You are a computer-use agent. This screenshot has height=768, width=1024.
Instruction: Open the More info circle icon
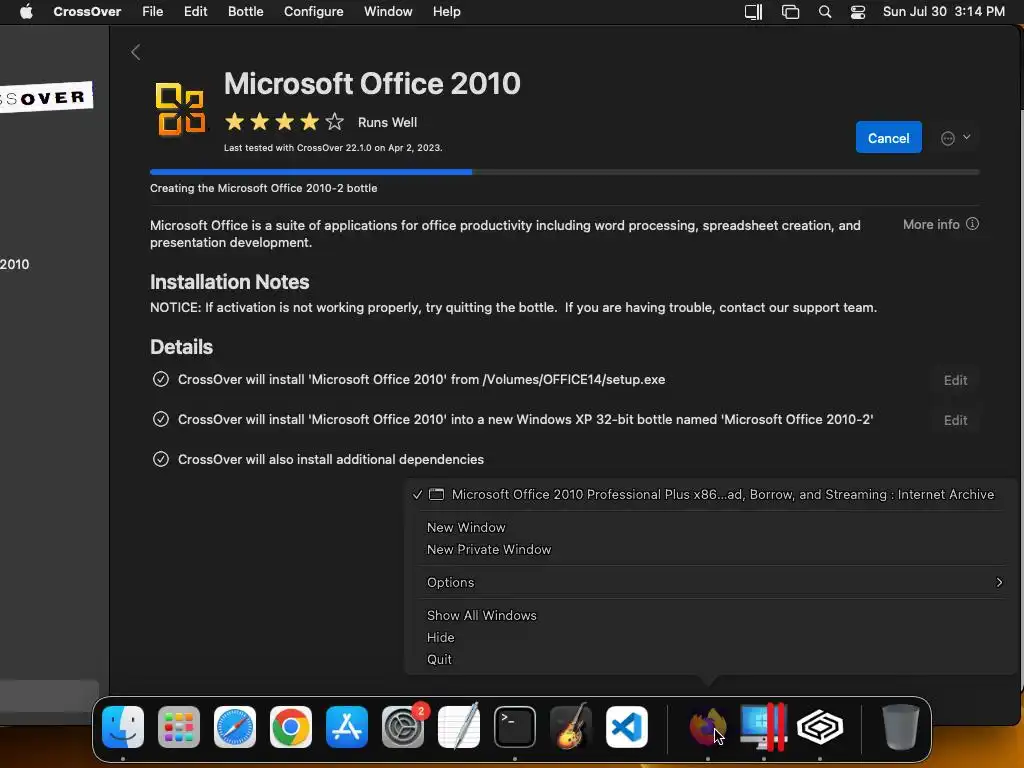972,224
